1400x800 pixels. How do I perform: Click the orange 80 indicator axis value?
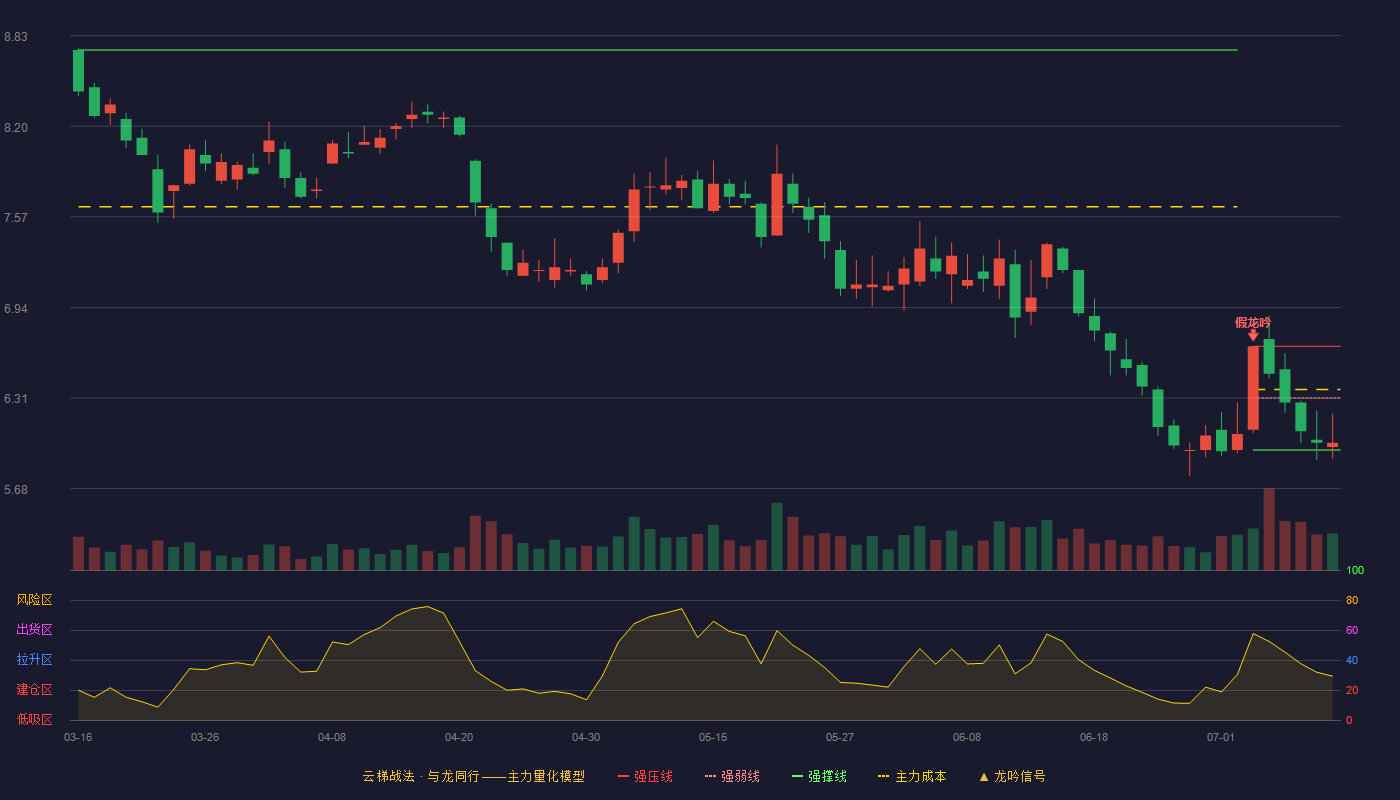1352,601
